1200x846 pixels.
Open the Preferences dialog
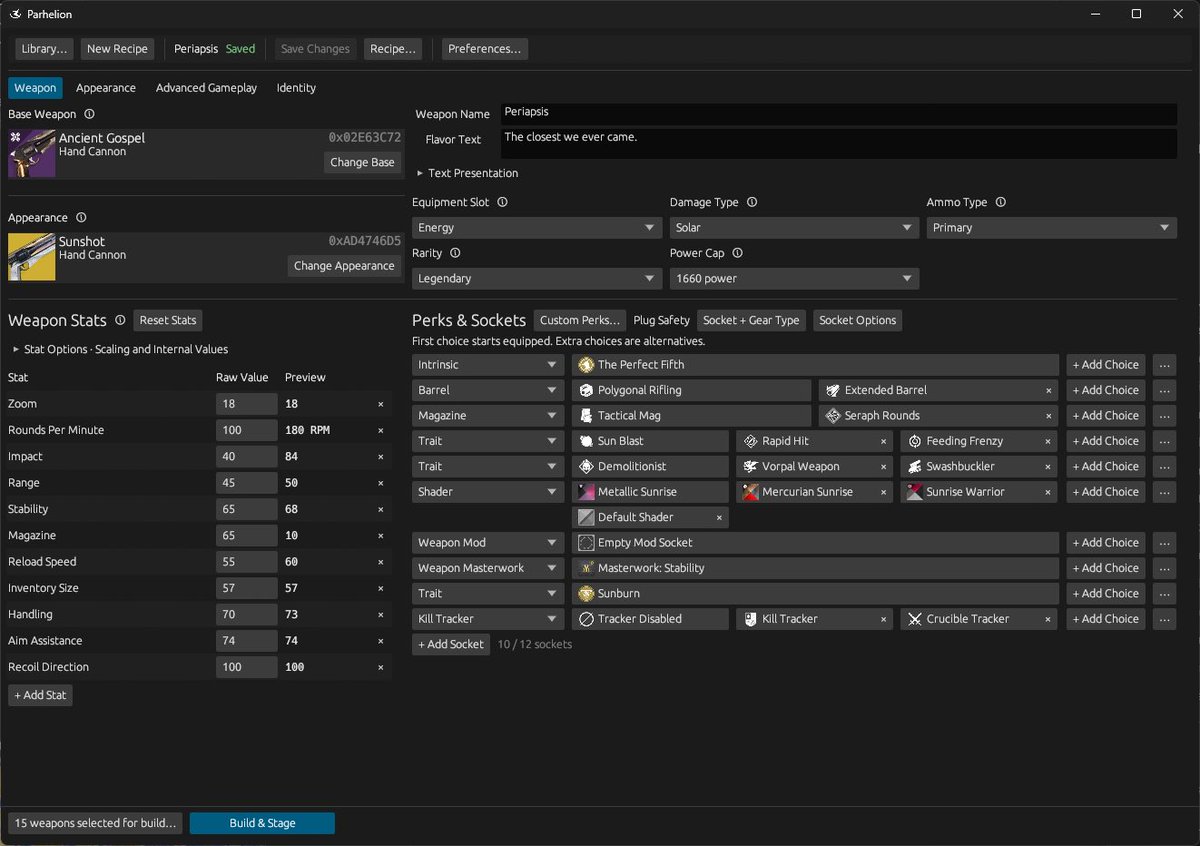(x=485, y=49)
